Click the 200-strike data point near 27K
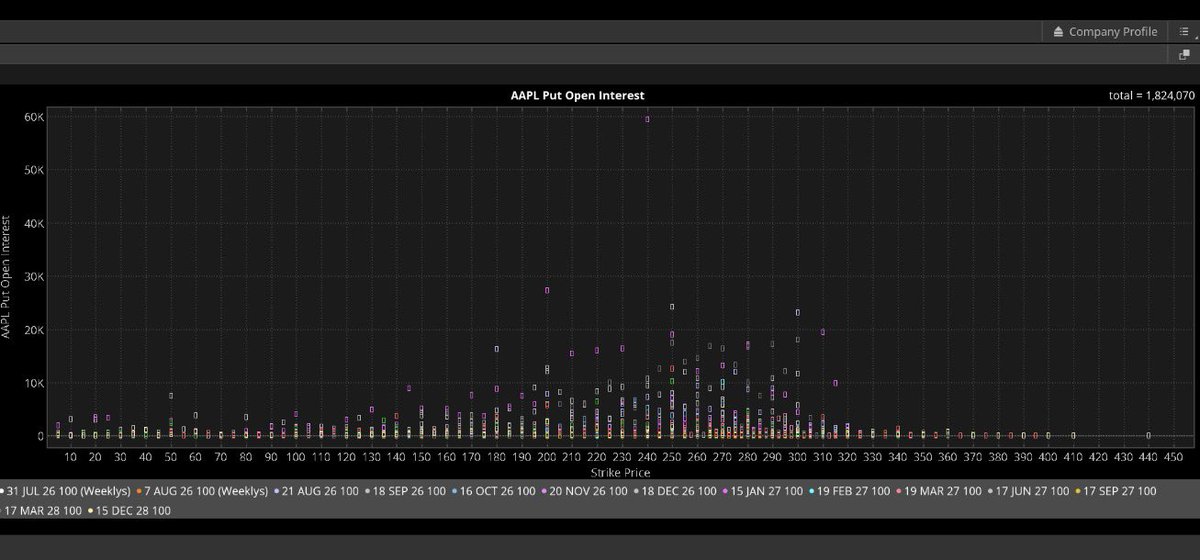Image resolution: width=1200 pixels, height=560 pixels. (547, 290)
